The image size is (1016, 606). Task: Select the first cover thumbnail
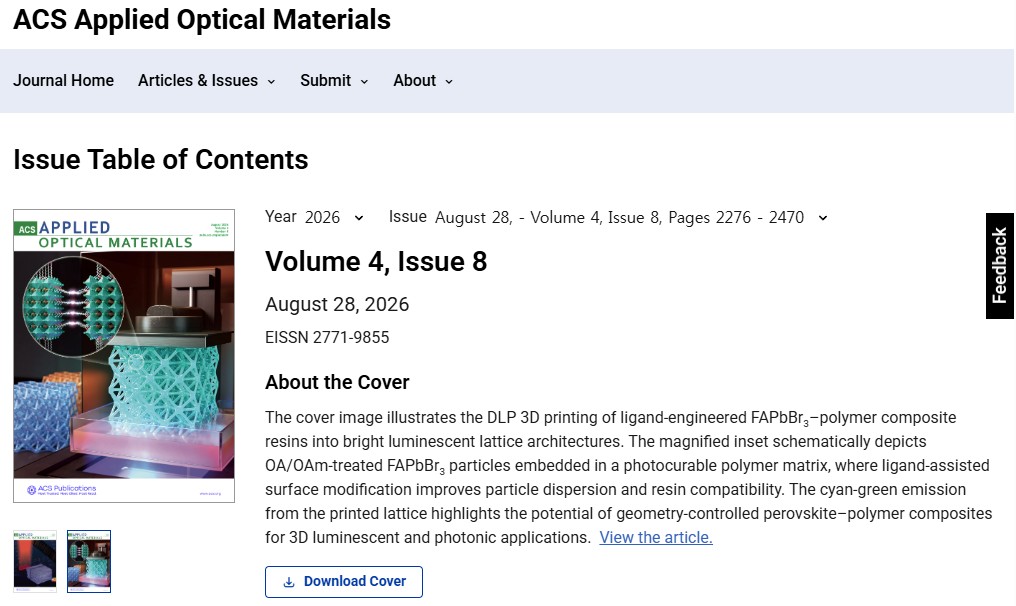pos(35,561)
